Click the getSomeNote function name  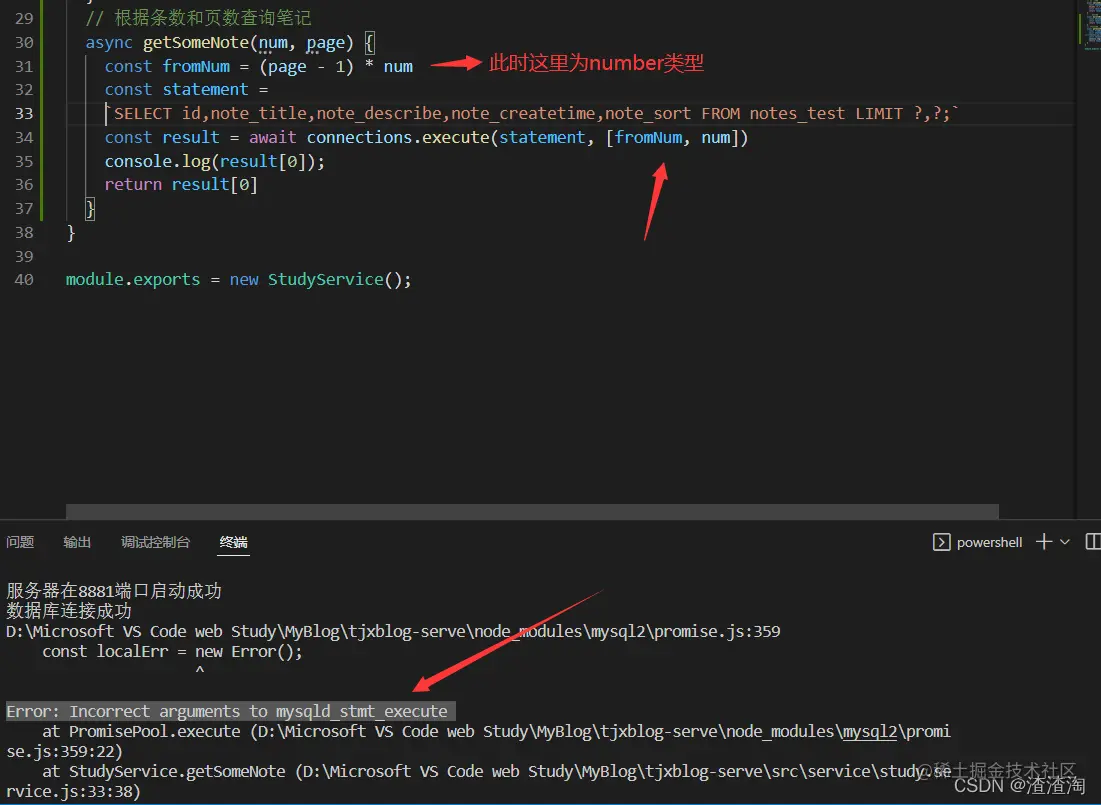(196, 42)
